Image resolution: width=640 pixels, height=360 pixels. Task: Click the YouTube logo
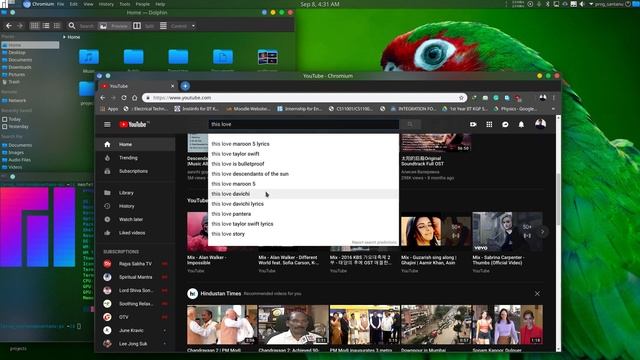coord(134,124)
